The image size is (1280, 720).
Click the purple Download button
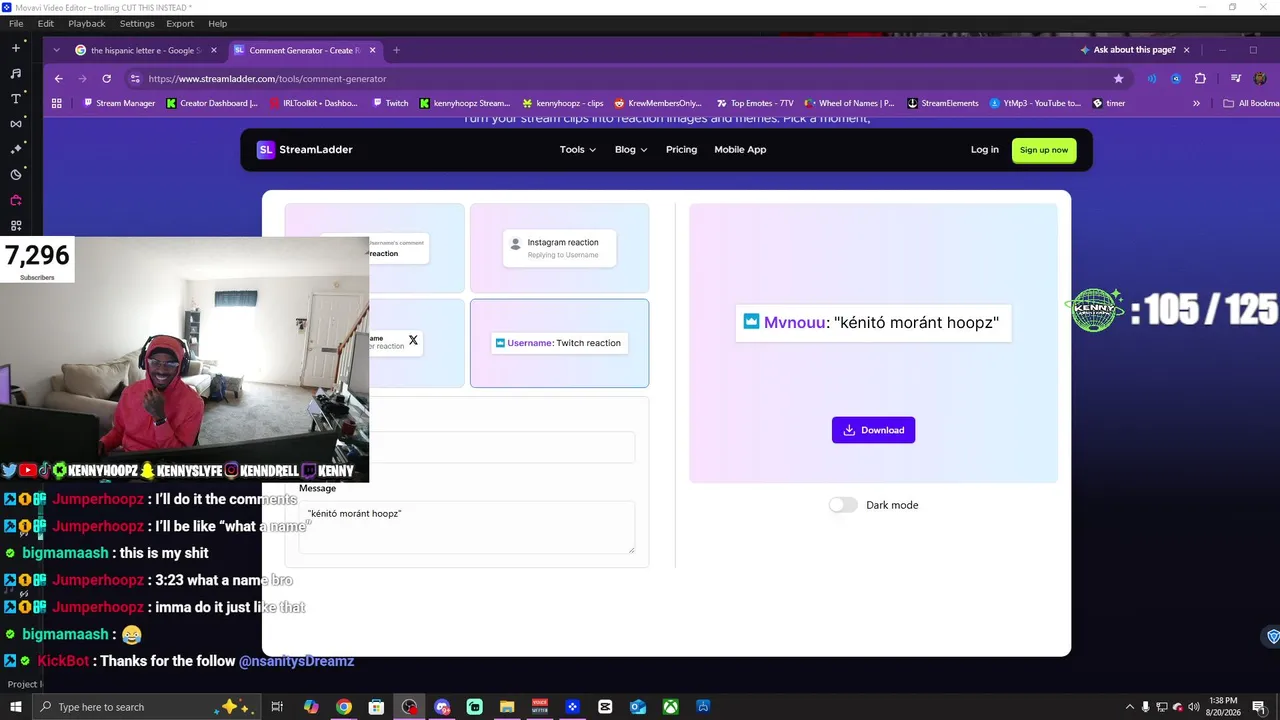point(873,430)
